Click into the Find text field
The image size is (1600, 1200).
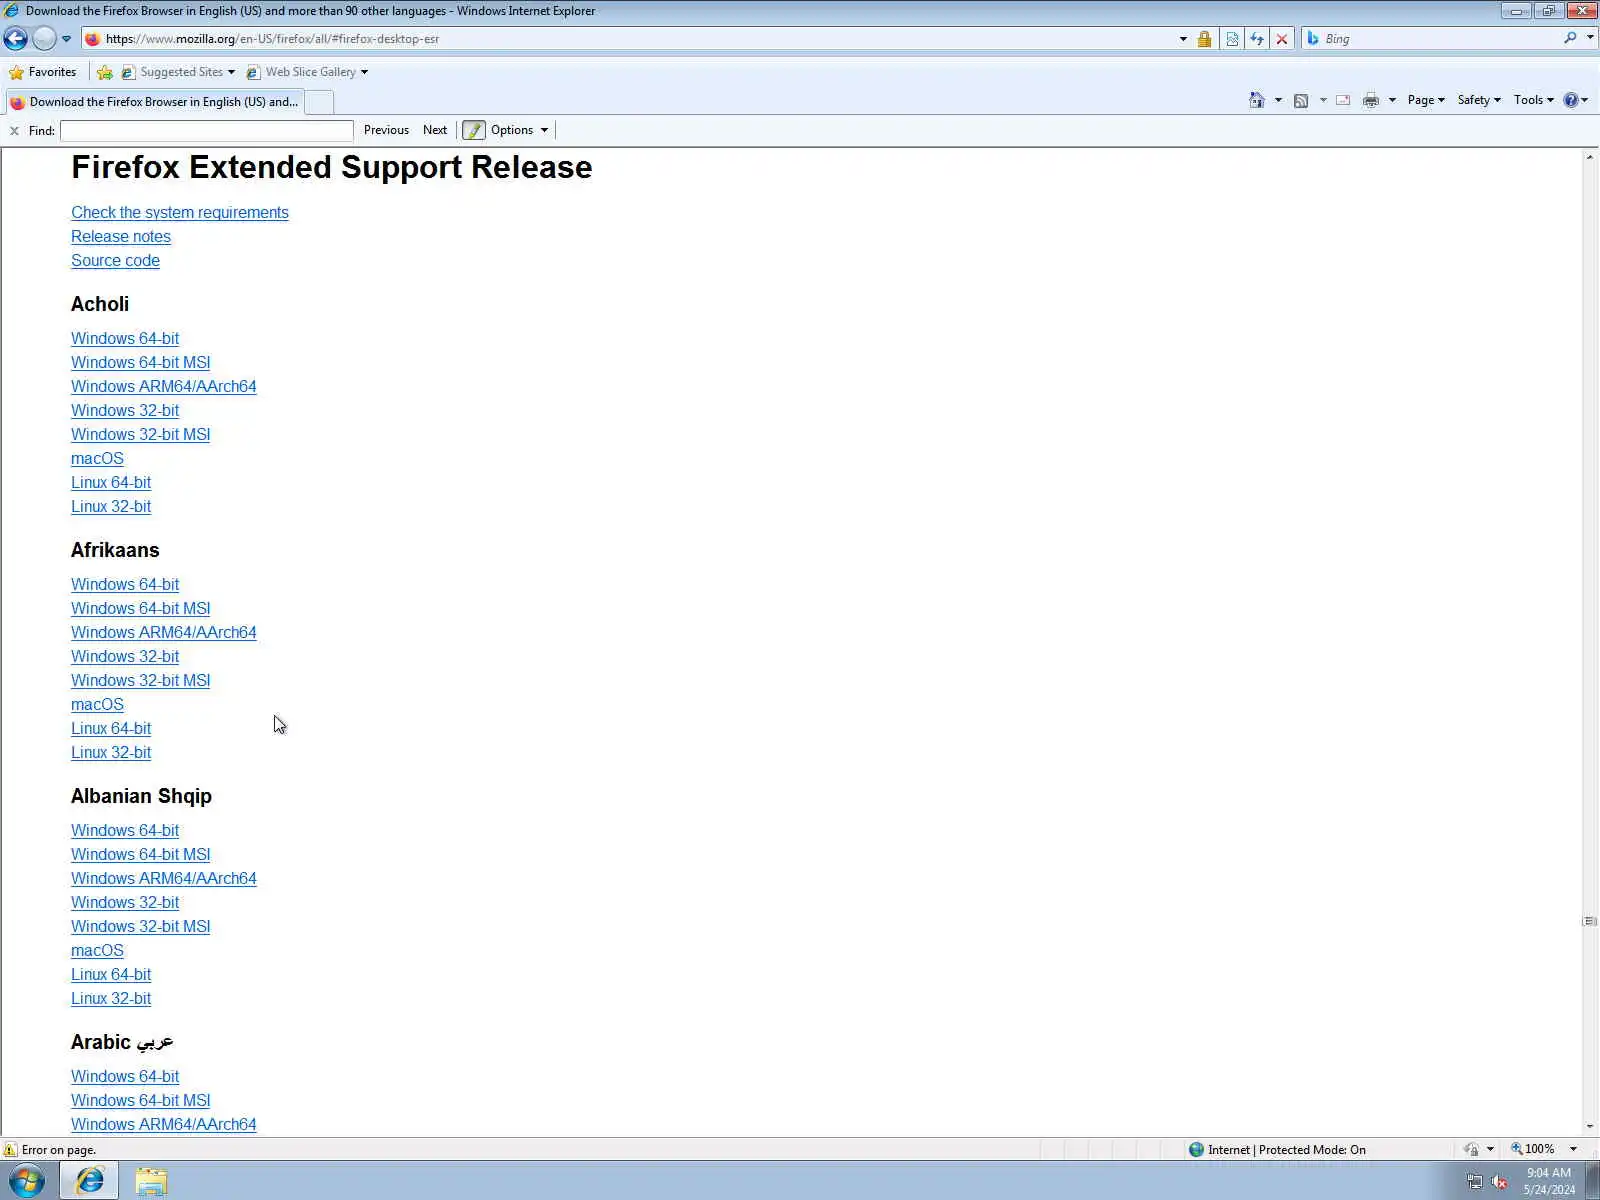[x=207, y=131]
